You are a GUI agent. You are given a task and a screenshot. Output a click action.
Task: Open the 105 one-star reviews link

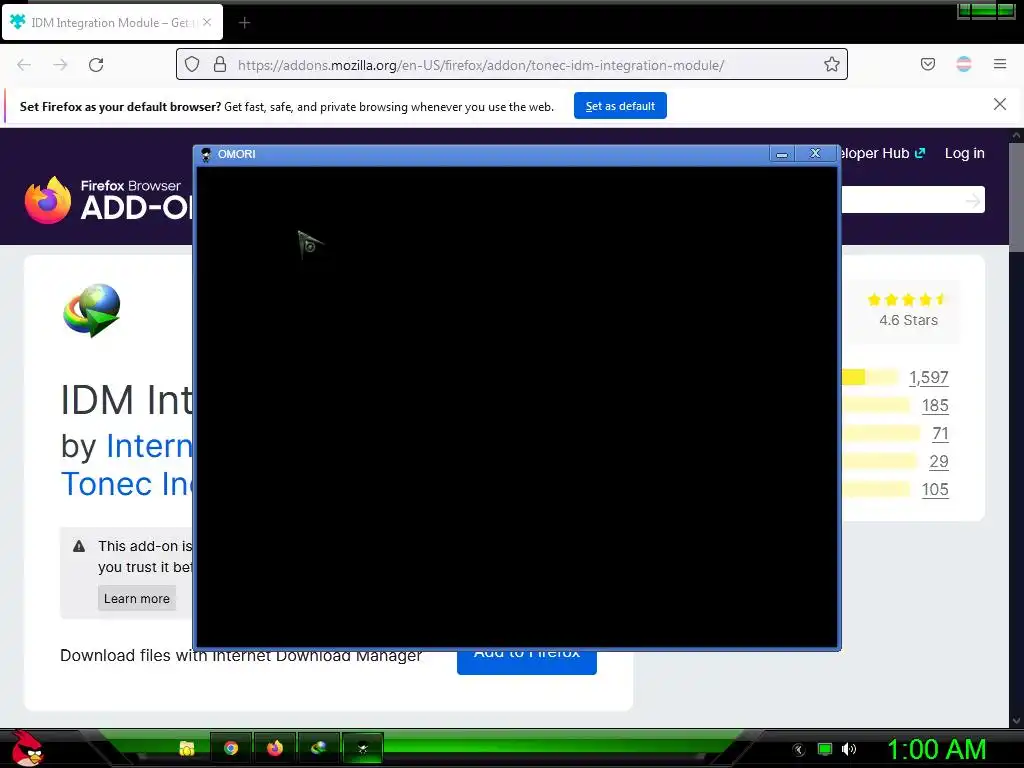(935, 490)
